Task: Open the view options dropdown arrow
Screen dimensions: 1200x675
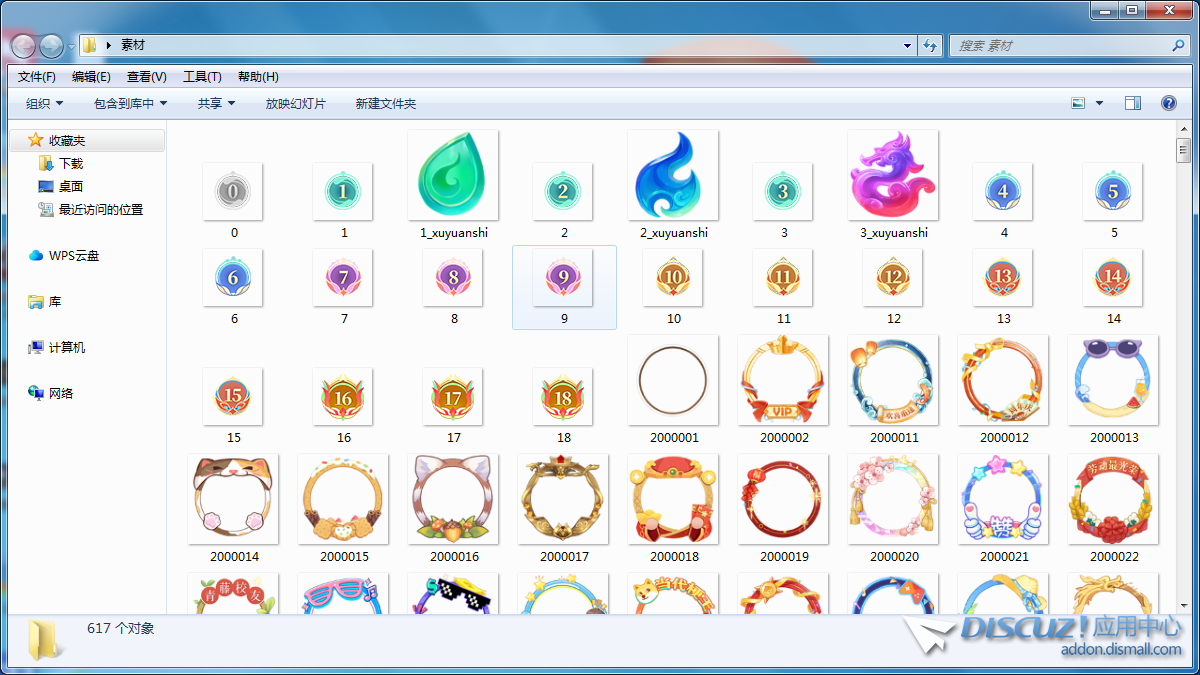Action: pos(1100,103)
